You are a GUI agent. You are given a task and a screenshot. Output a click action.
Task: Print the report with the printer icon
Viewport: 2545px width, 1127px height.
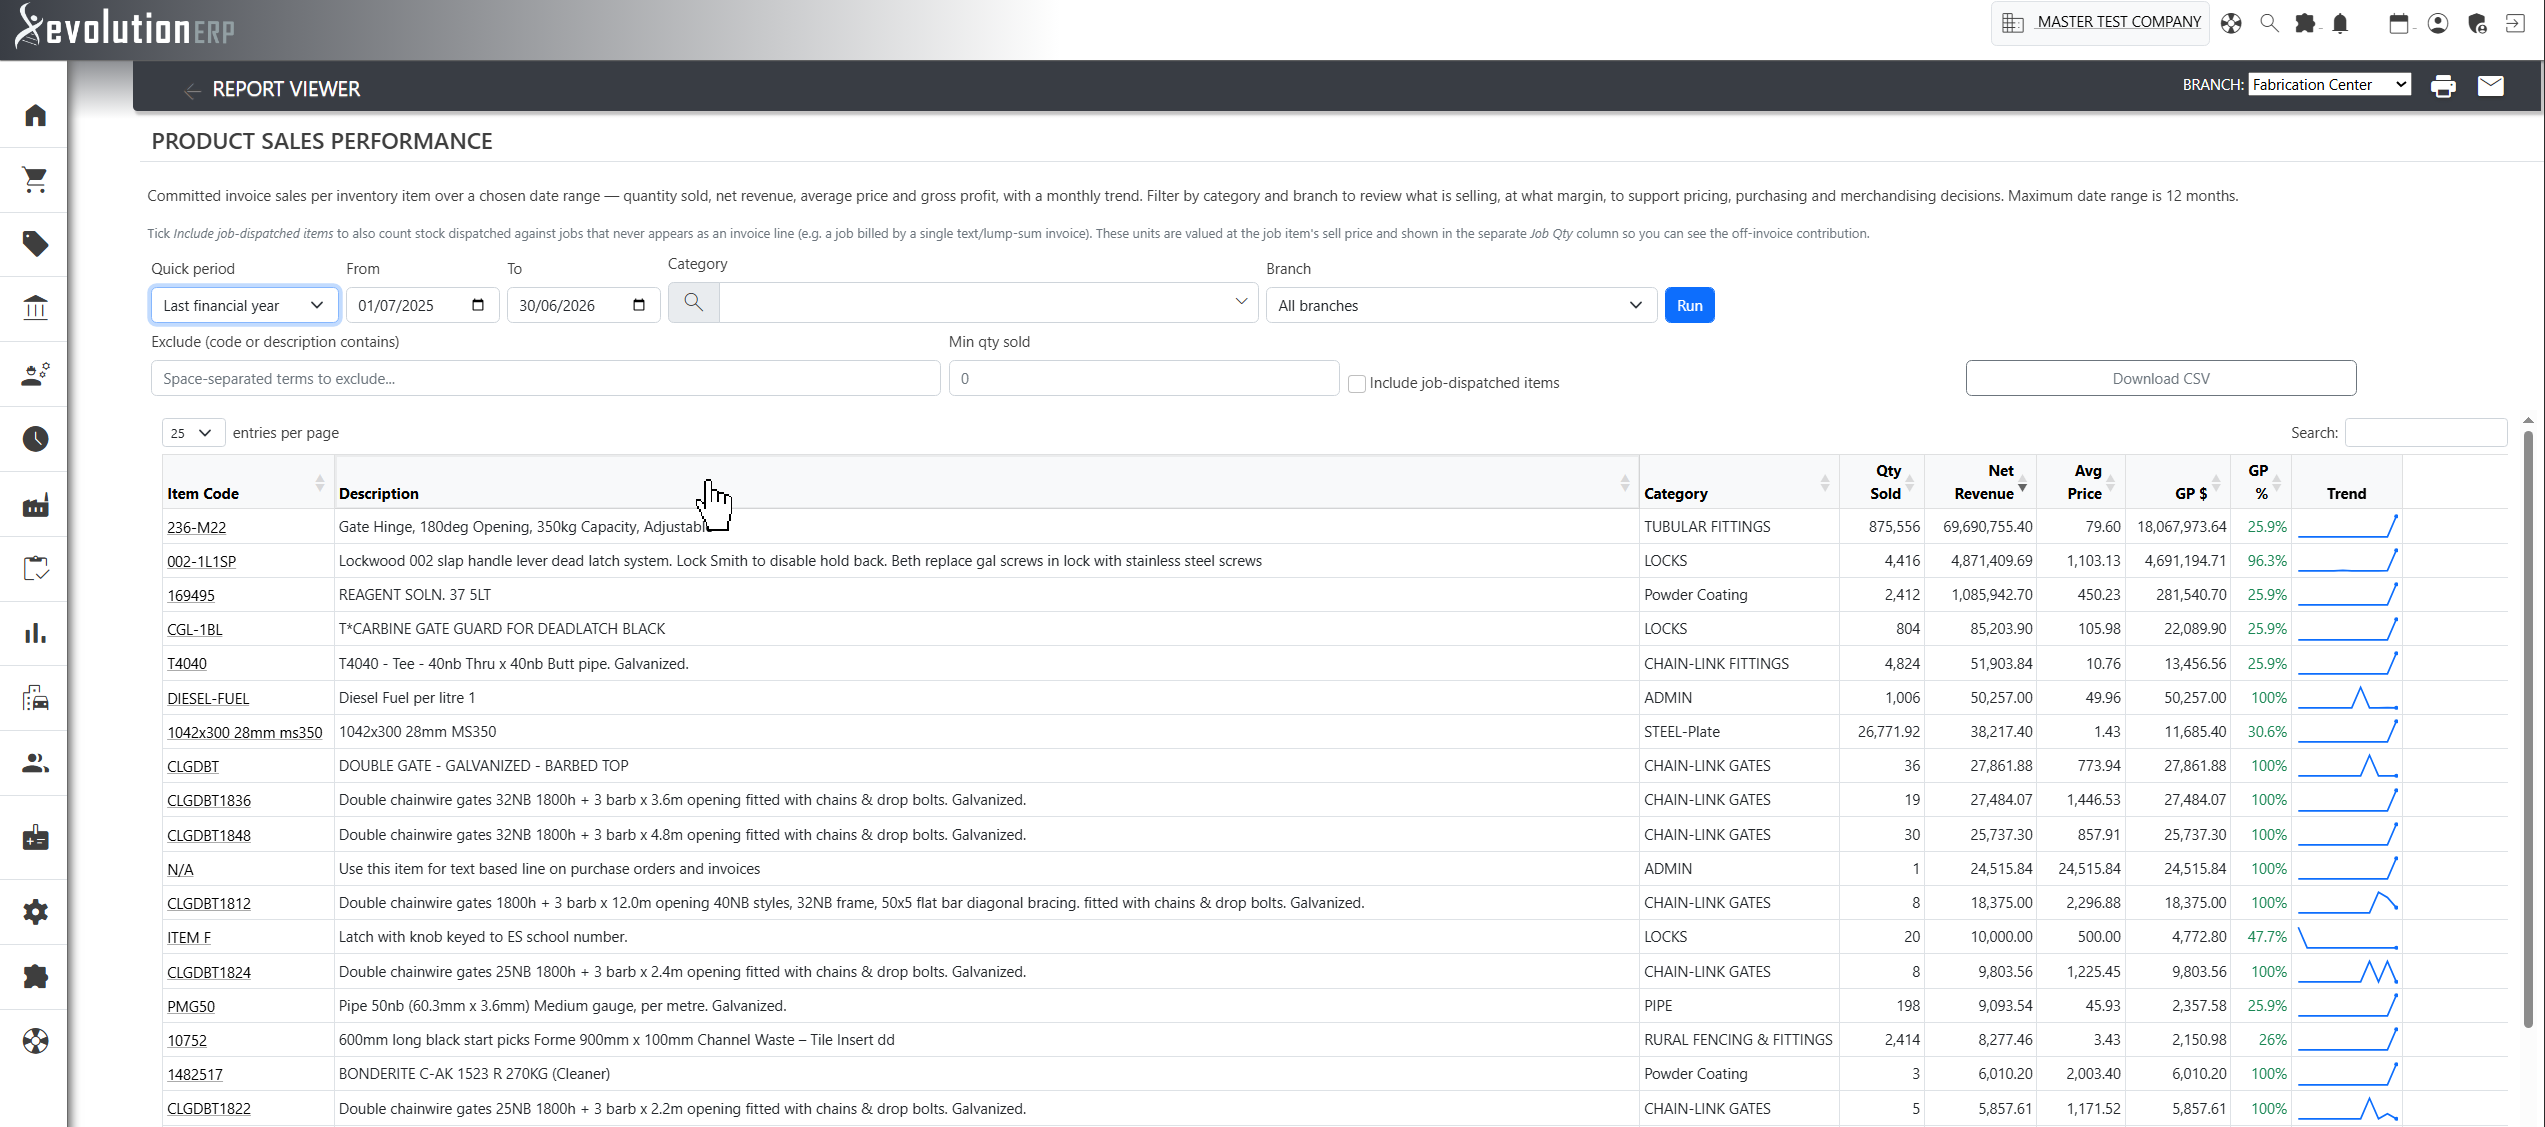click(2443, 86)
